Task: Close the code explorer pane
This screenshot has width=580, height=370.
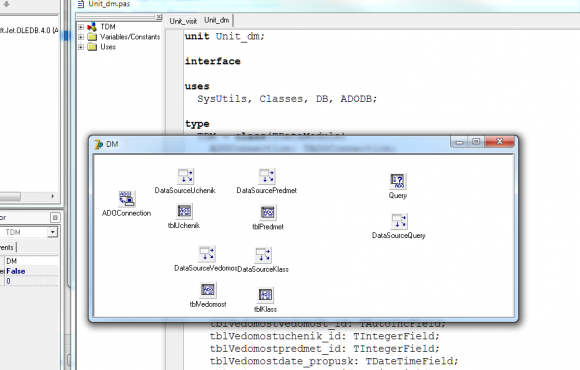Action: [x=159, y=17]
